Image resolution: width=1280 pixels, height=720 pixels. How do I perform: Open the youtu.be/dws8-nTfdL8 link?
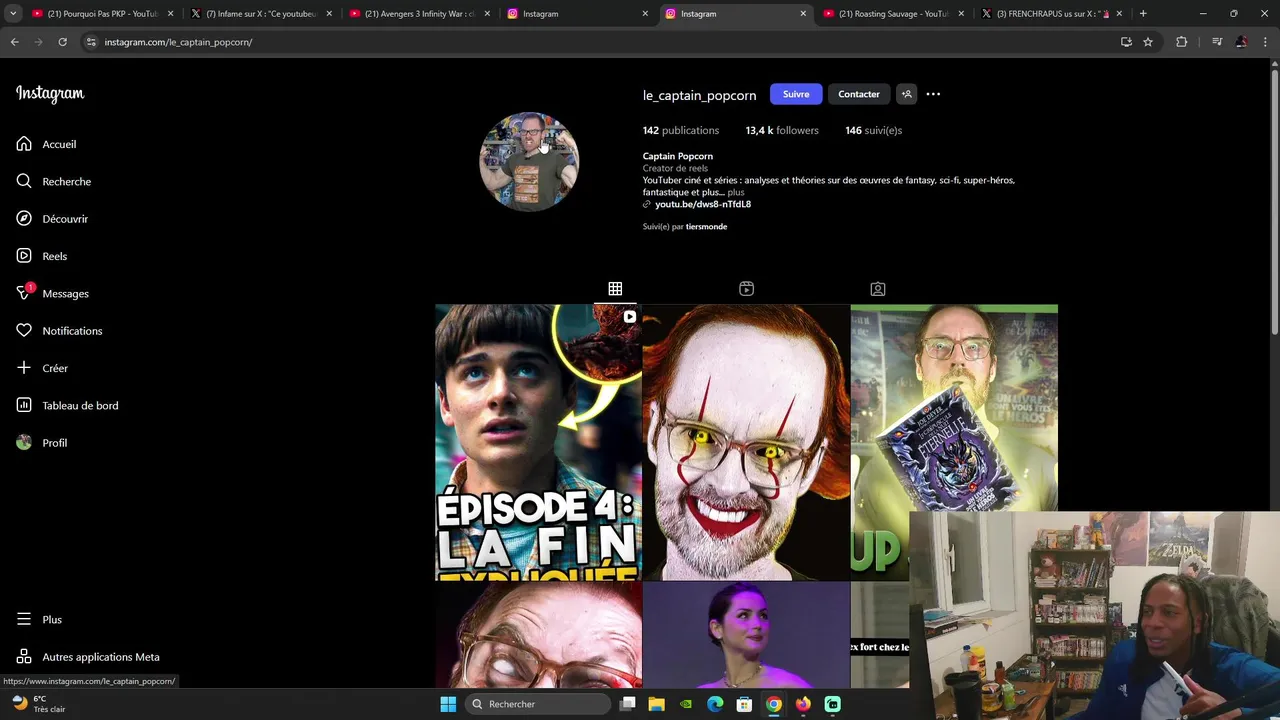coord(703,204)
